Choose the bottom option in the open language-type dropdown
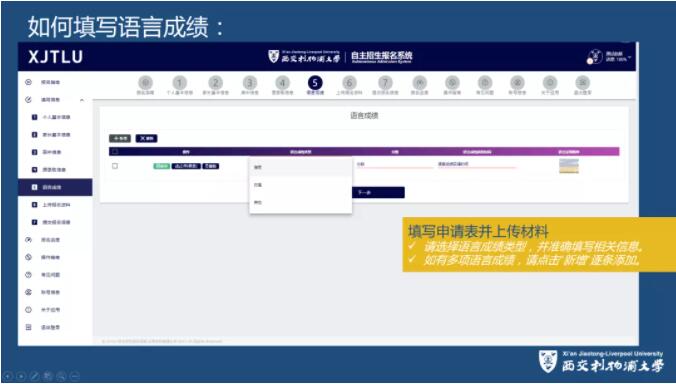 (300, 203)
